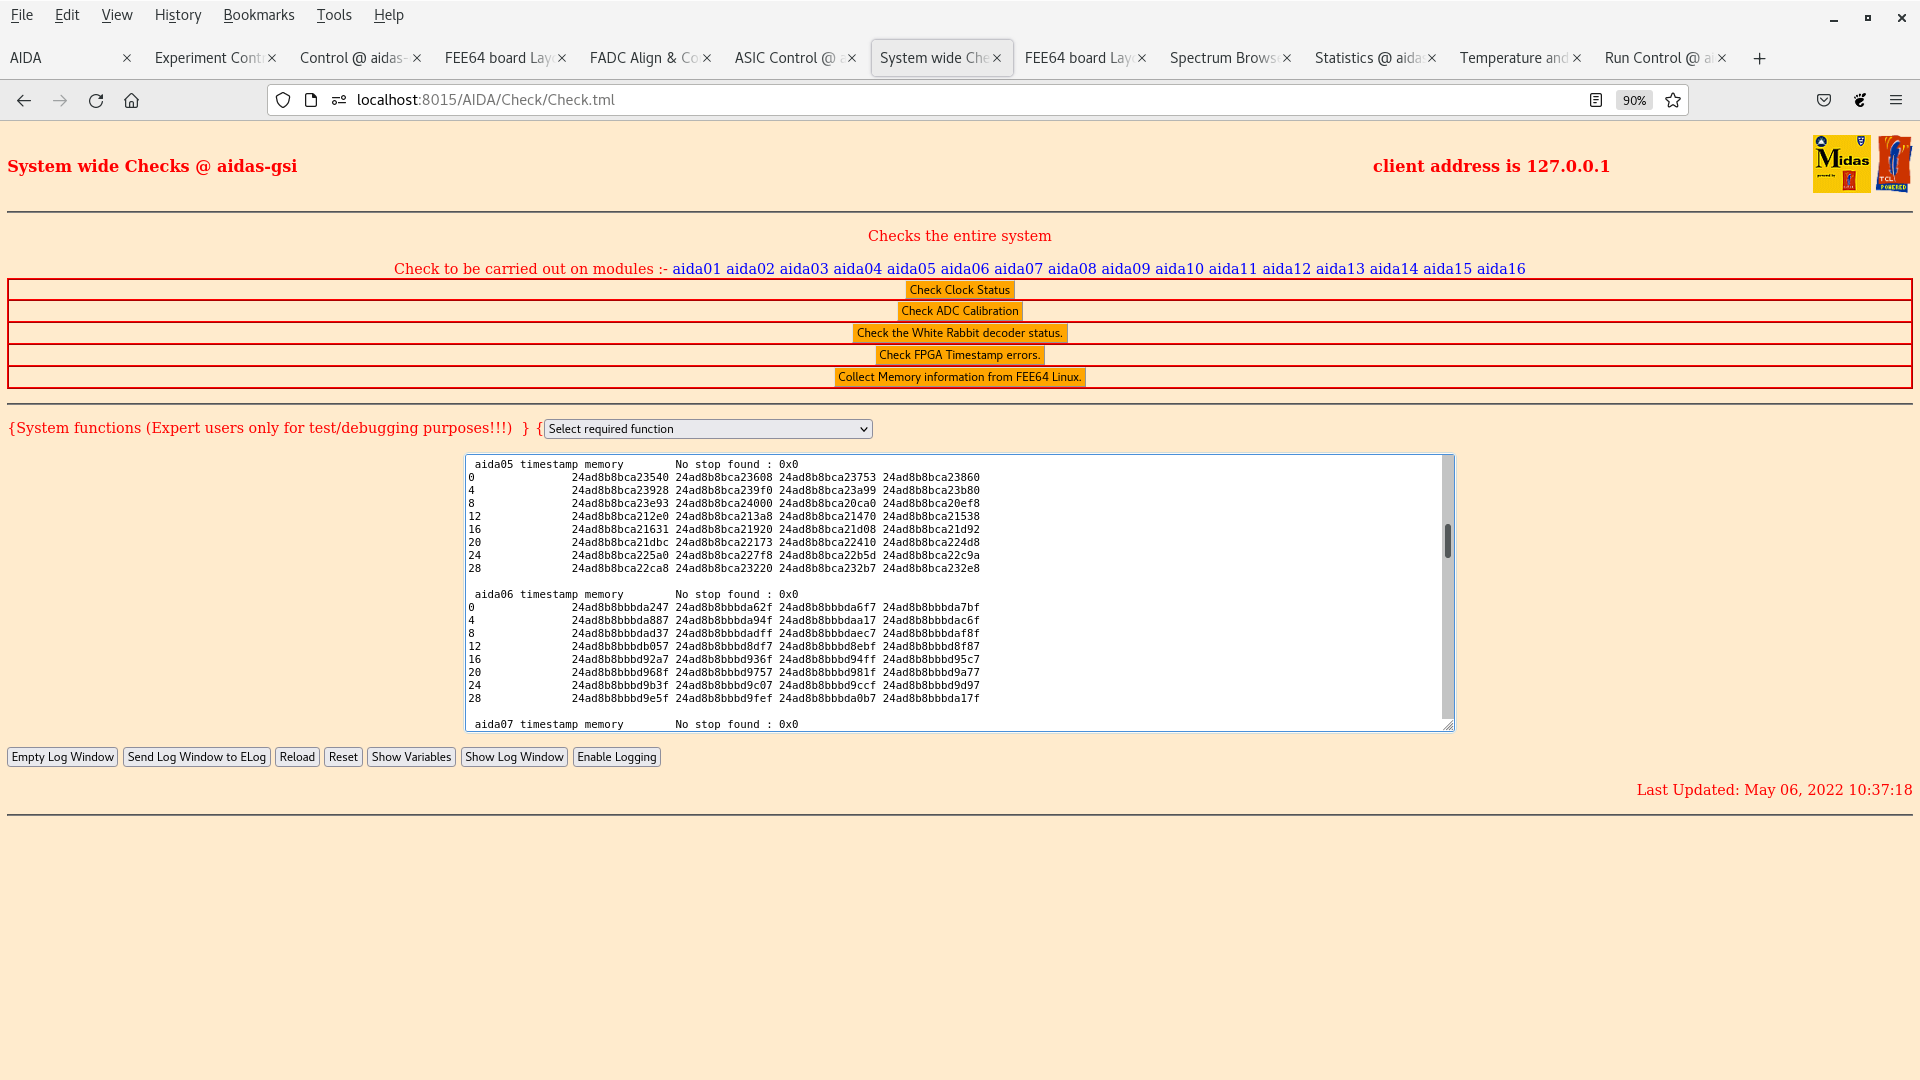Click the aida05 module link

click(x=911, y=269)
